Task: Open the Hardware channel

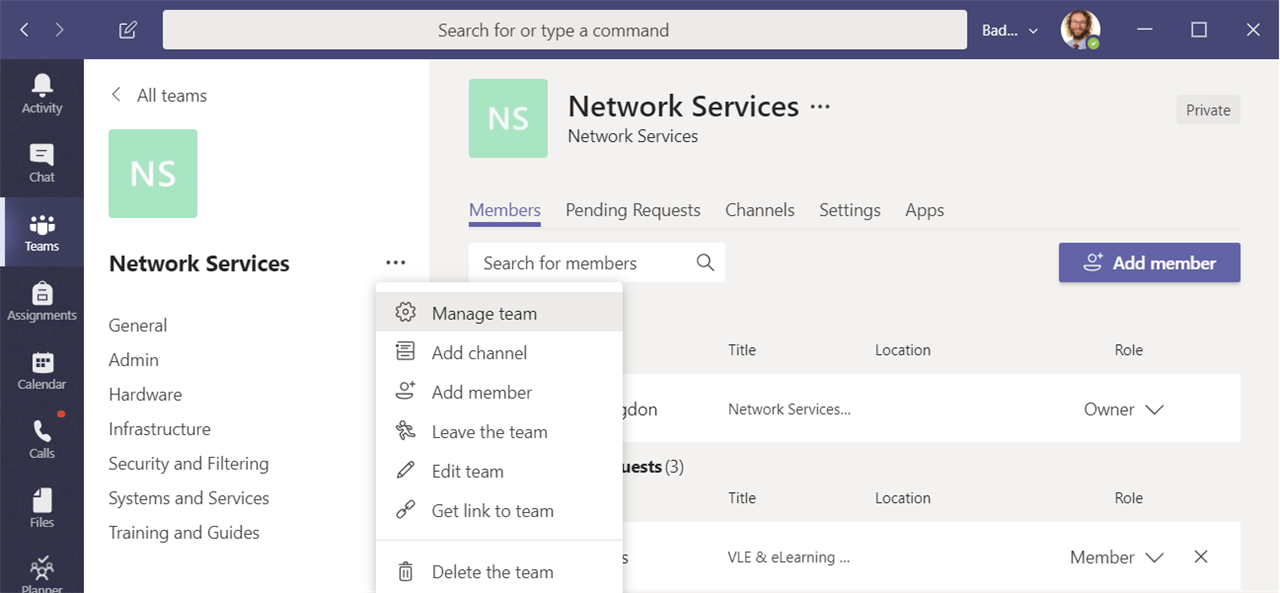Action: 145,394
